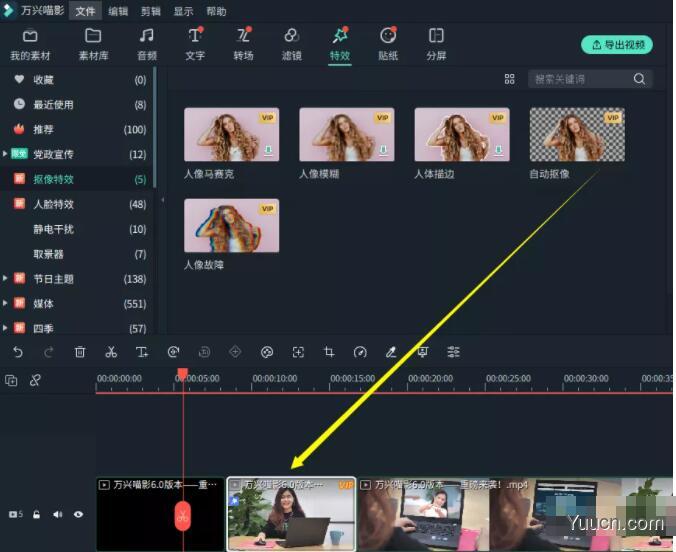Toggle the clip link icon

coord(35,380)
